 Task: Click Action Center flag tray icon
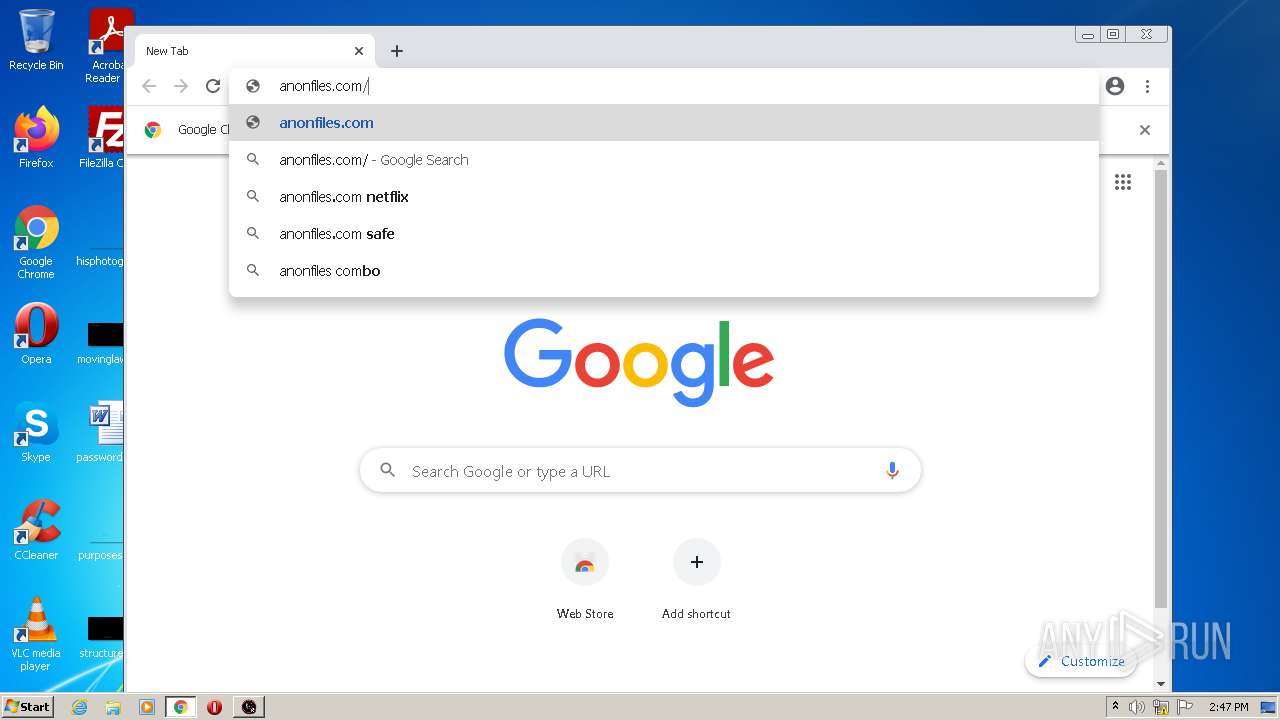1184,707
